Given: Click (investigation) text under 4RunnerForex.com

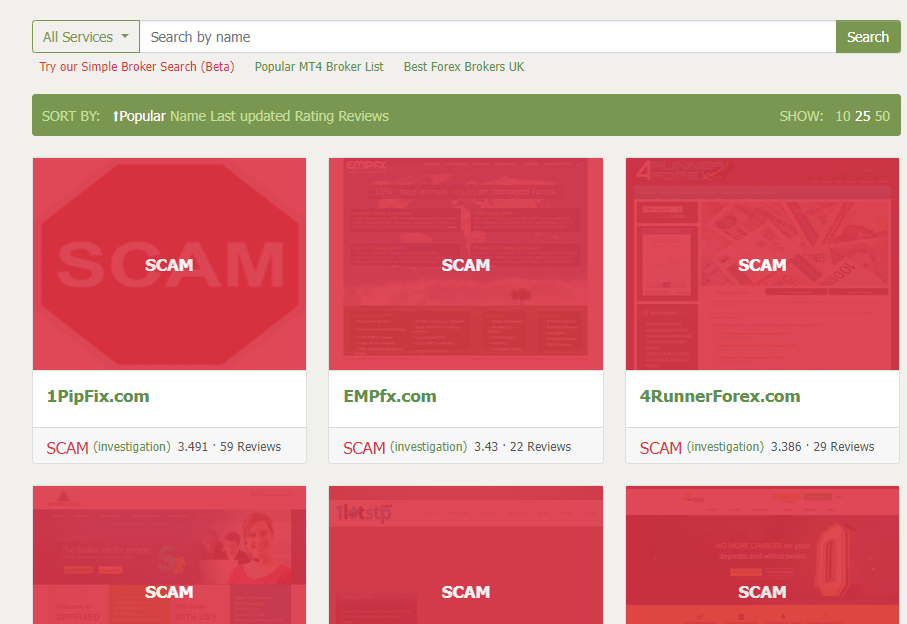Looking at the screenshot, I should 725,447.
